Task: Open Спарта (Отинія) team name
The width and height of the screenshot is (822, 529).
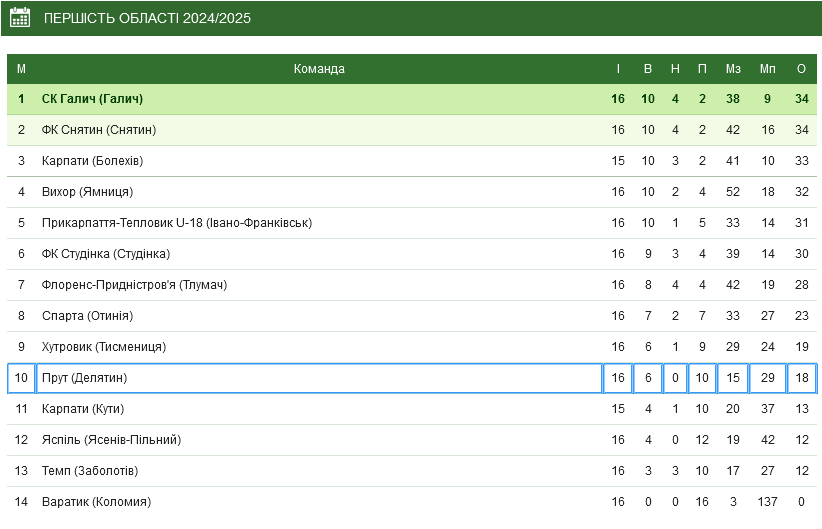Action: tap(88, 316)
